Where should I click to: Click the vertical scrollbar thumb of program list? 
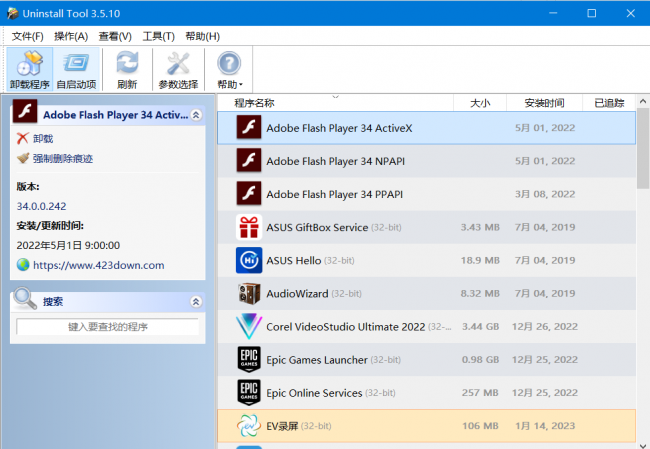coord(643,148)
